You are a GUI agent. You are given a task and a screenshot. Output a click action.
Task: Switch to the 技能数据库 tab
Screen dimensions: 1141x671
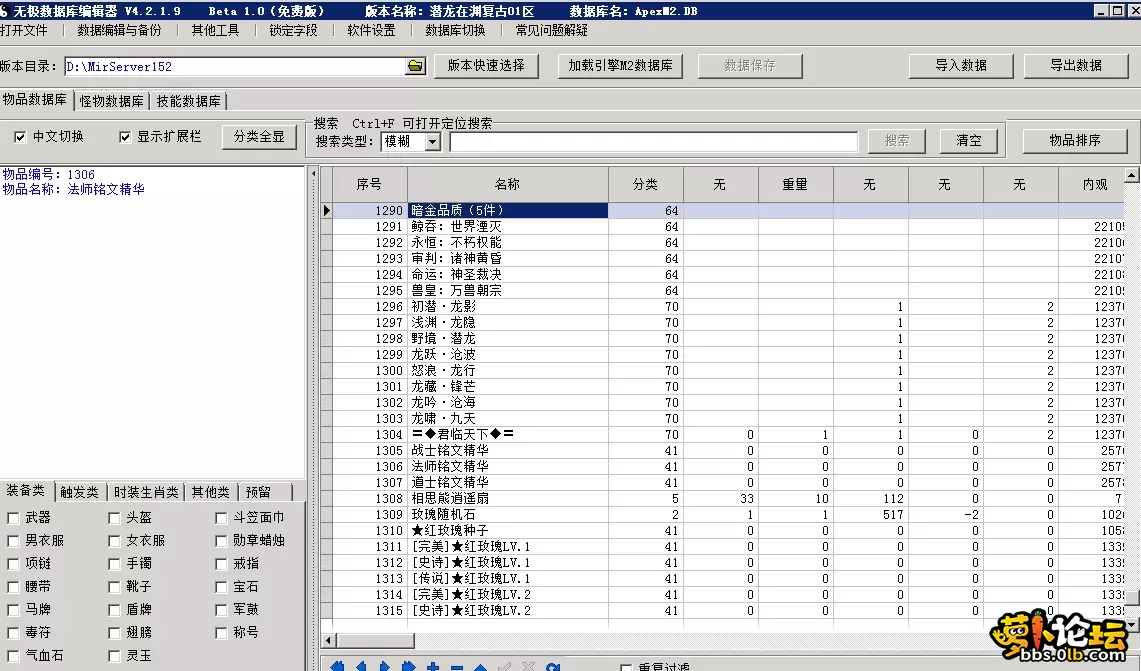tap(188, 101)
